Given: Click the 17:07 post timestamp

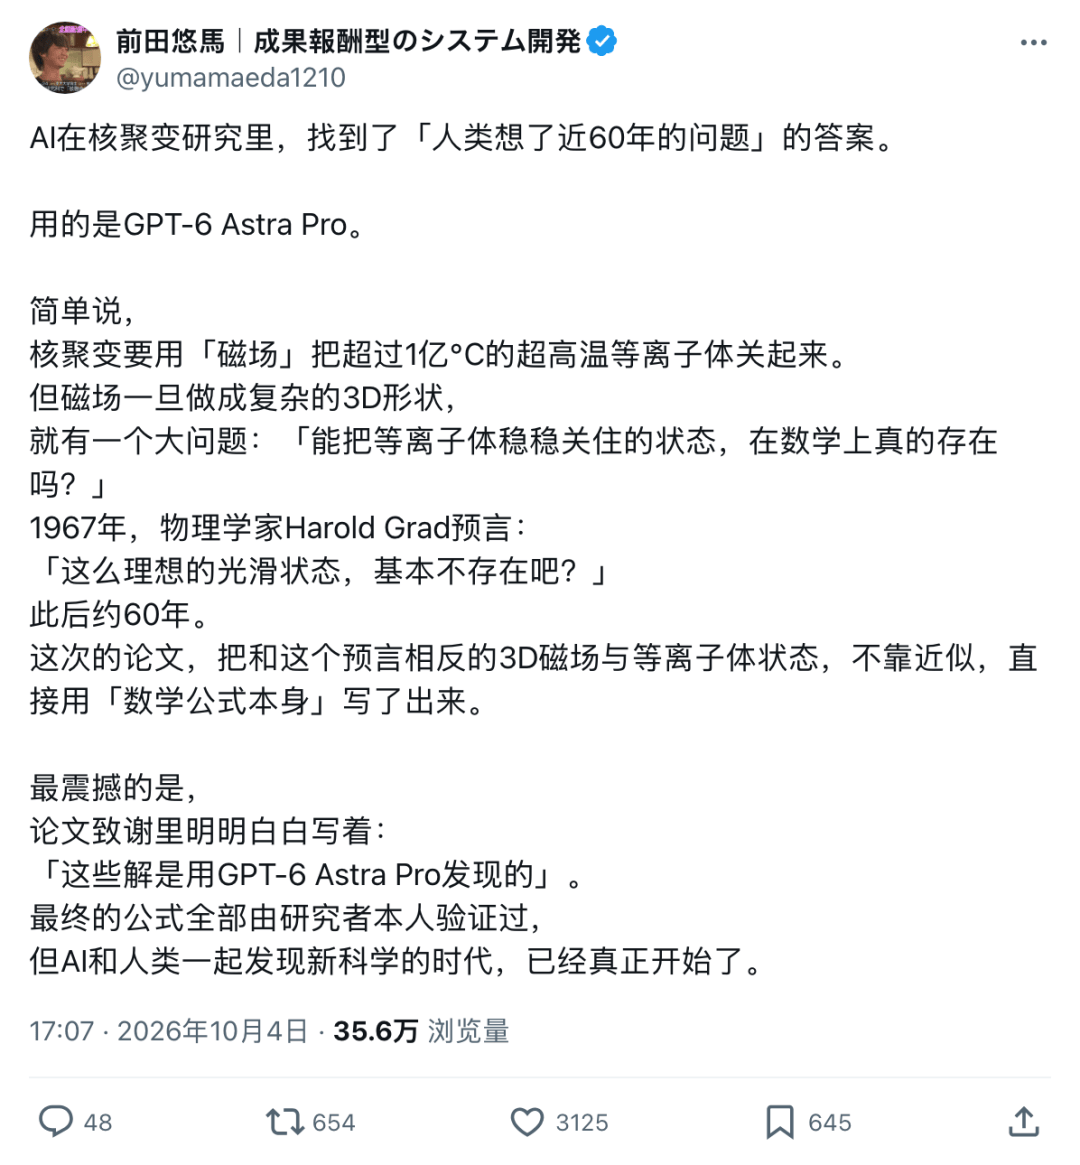Looking at the screenshot, I should click(x=62, y=1031).
